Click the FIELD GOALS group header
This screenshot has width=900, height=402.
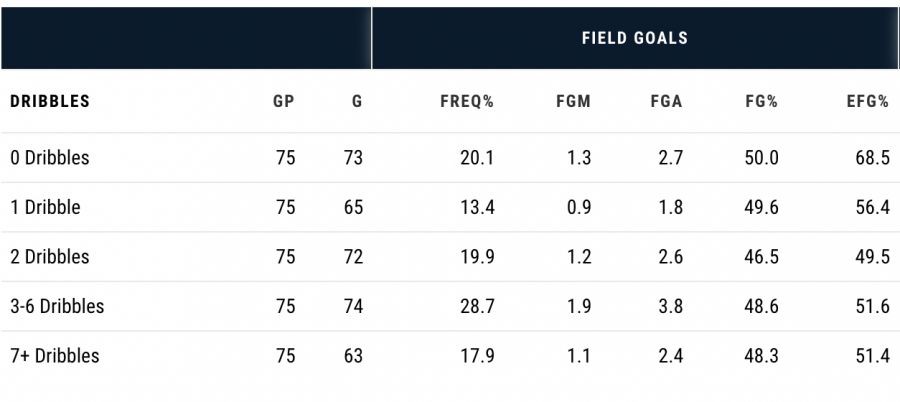[635, 38]
